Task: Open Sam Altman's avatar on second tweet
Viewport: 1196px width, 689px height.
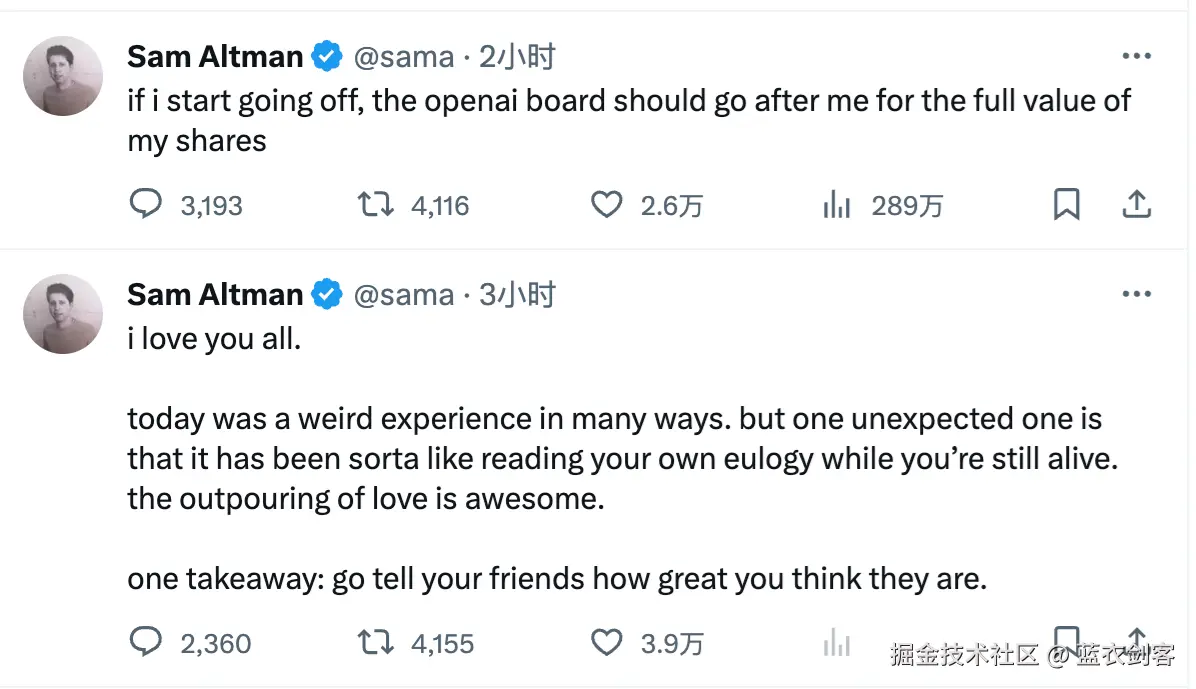Action: click(x=63, y=314)
